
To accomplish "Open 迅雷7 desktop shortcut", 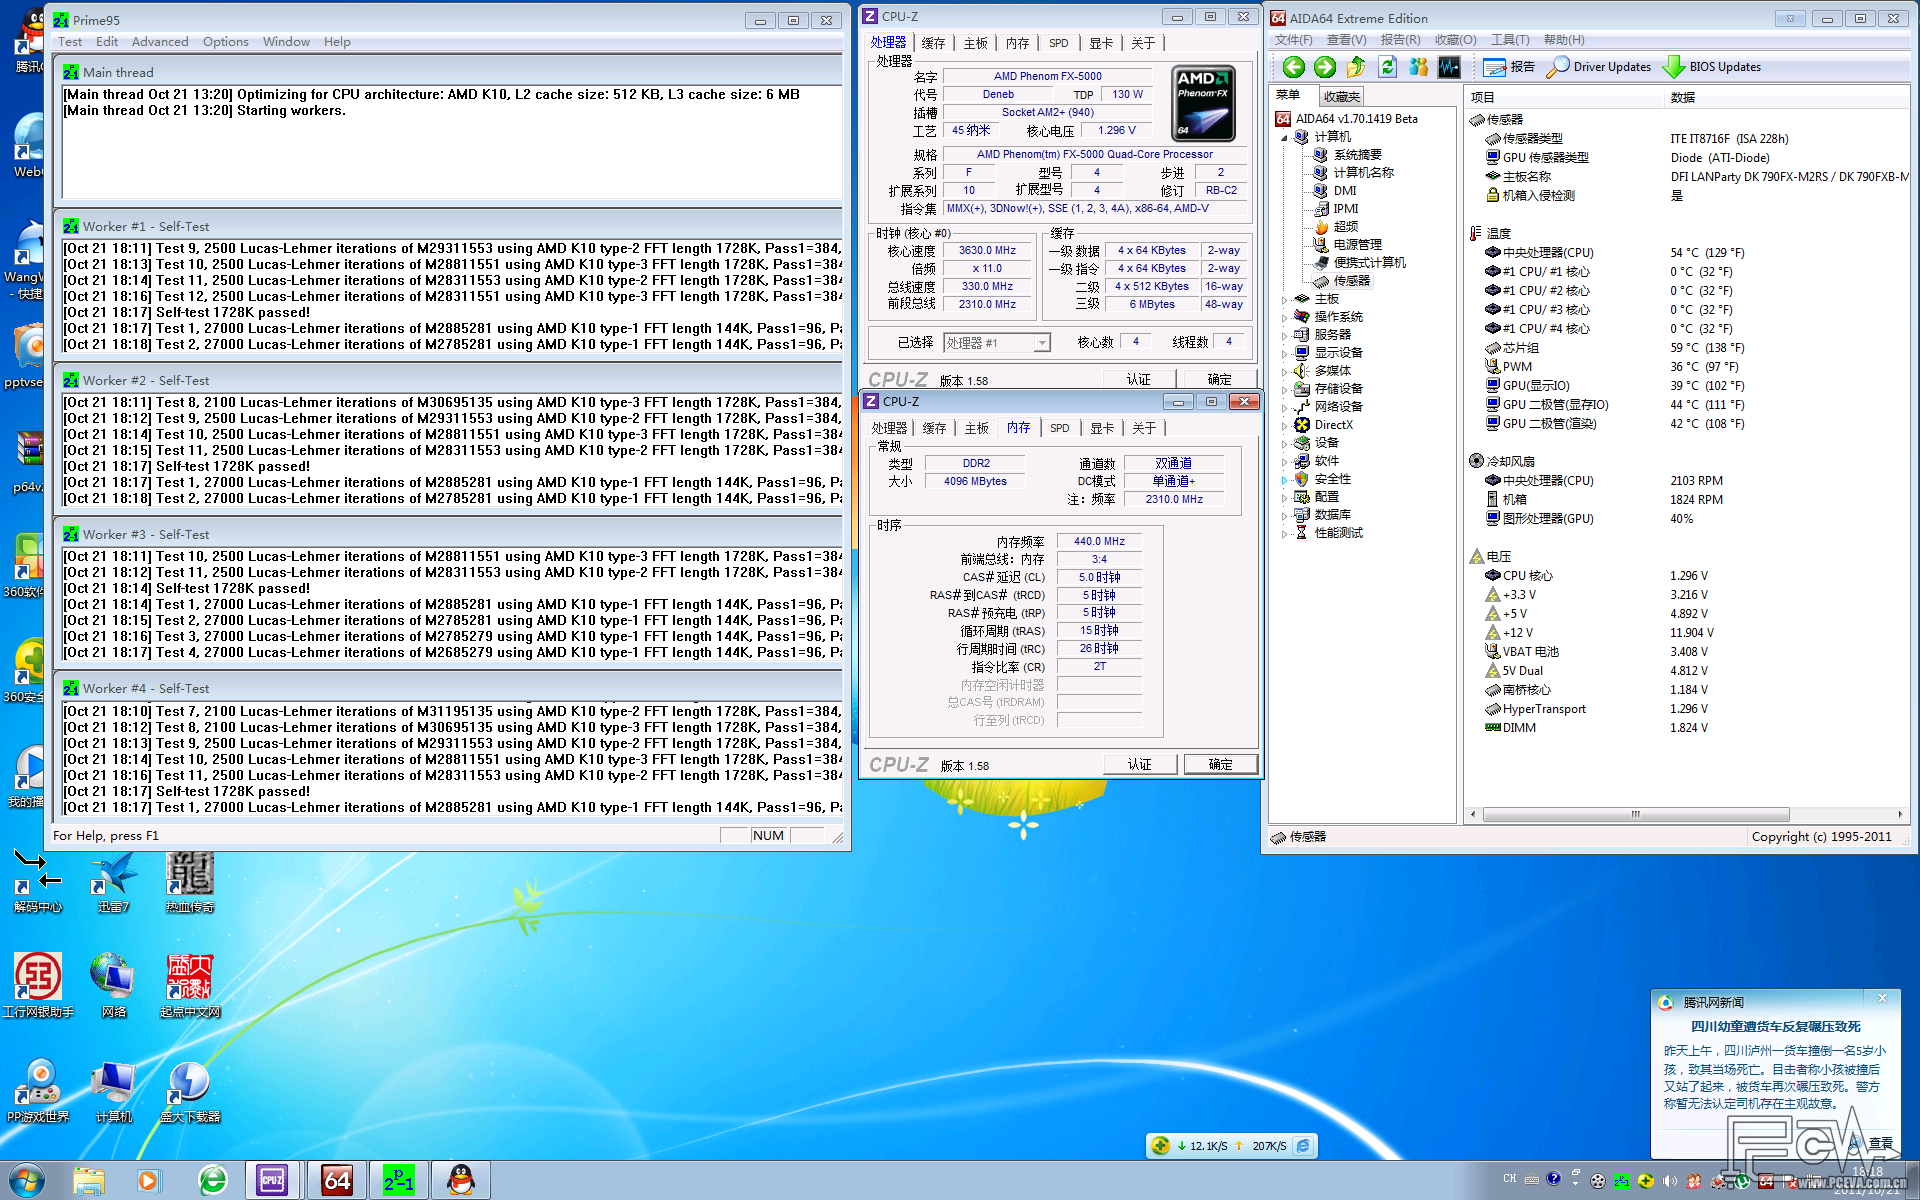I will click(113, 883).
